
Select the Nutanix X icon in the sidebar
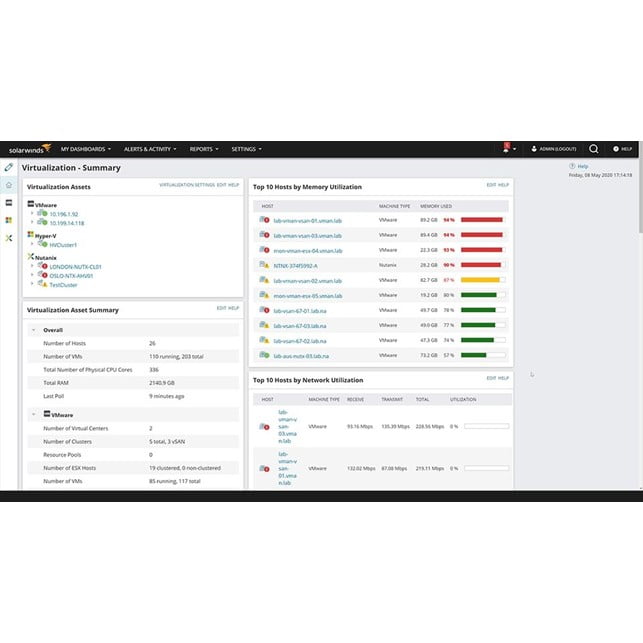pyautogui.click(x=9, y=238)
